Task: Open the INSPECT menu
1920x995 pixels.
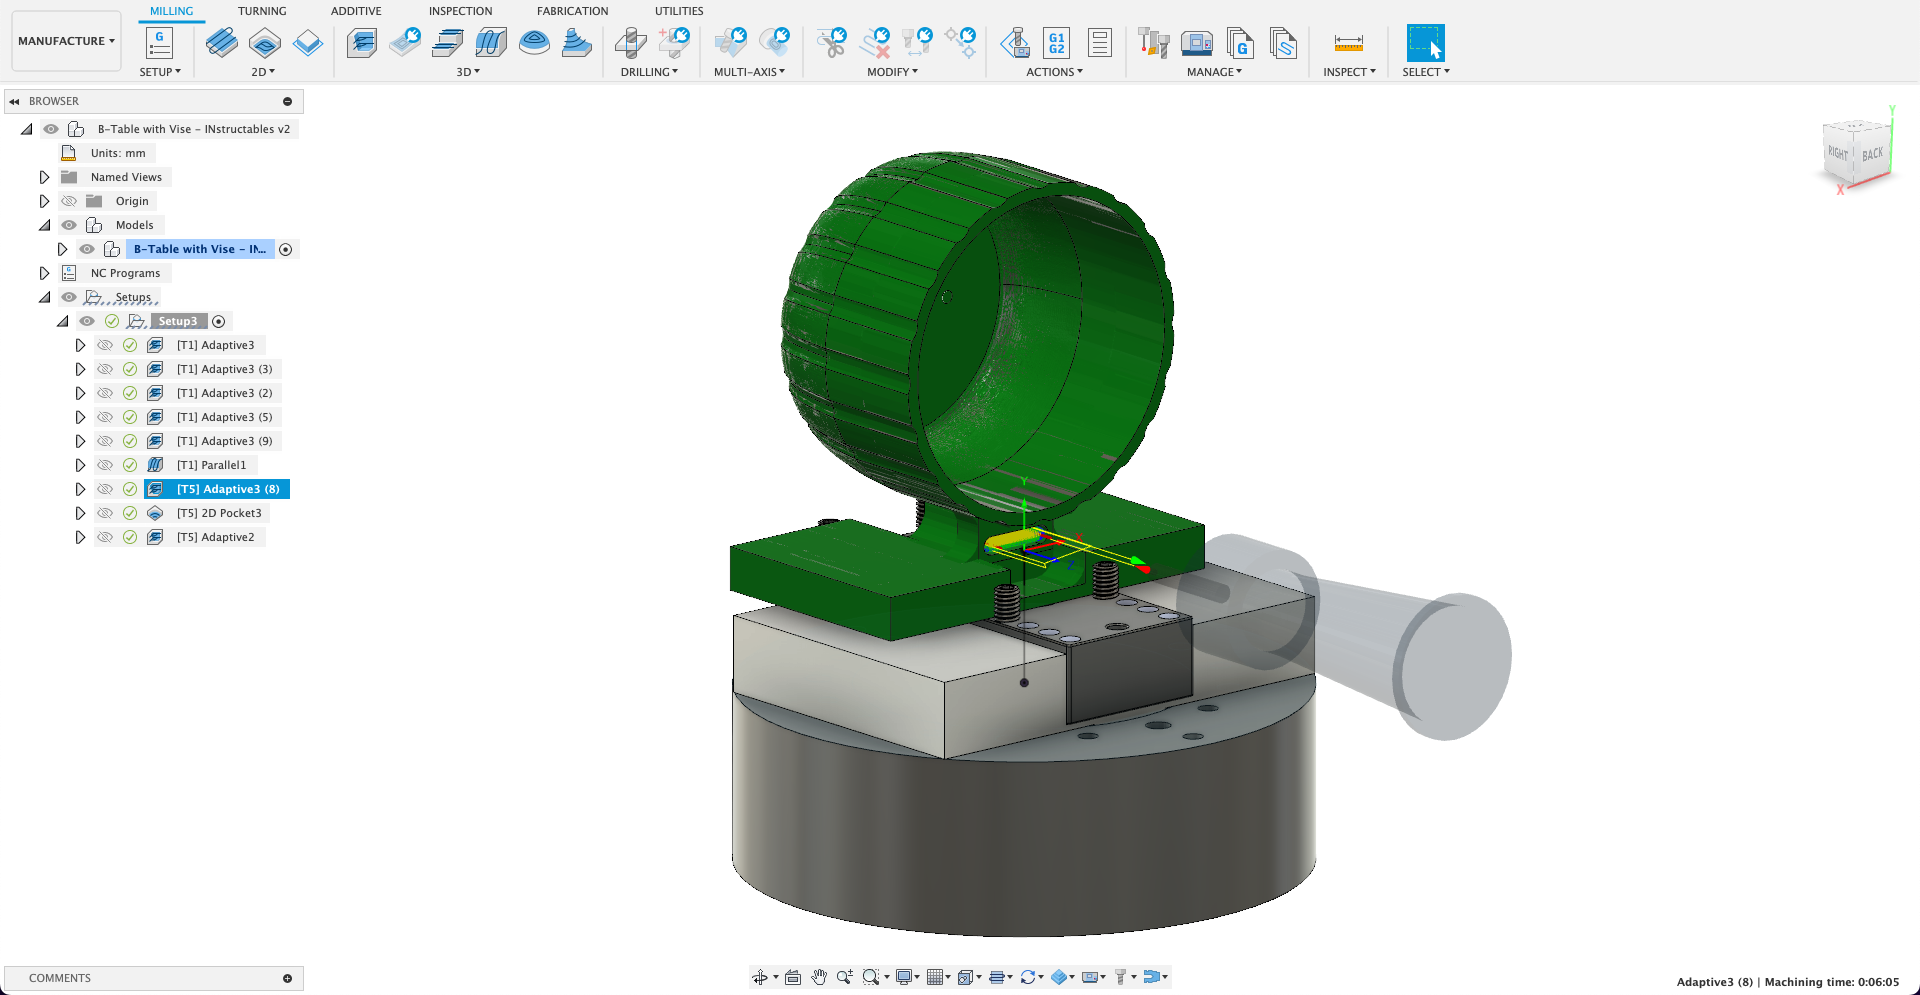Action: [1349, 72]
